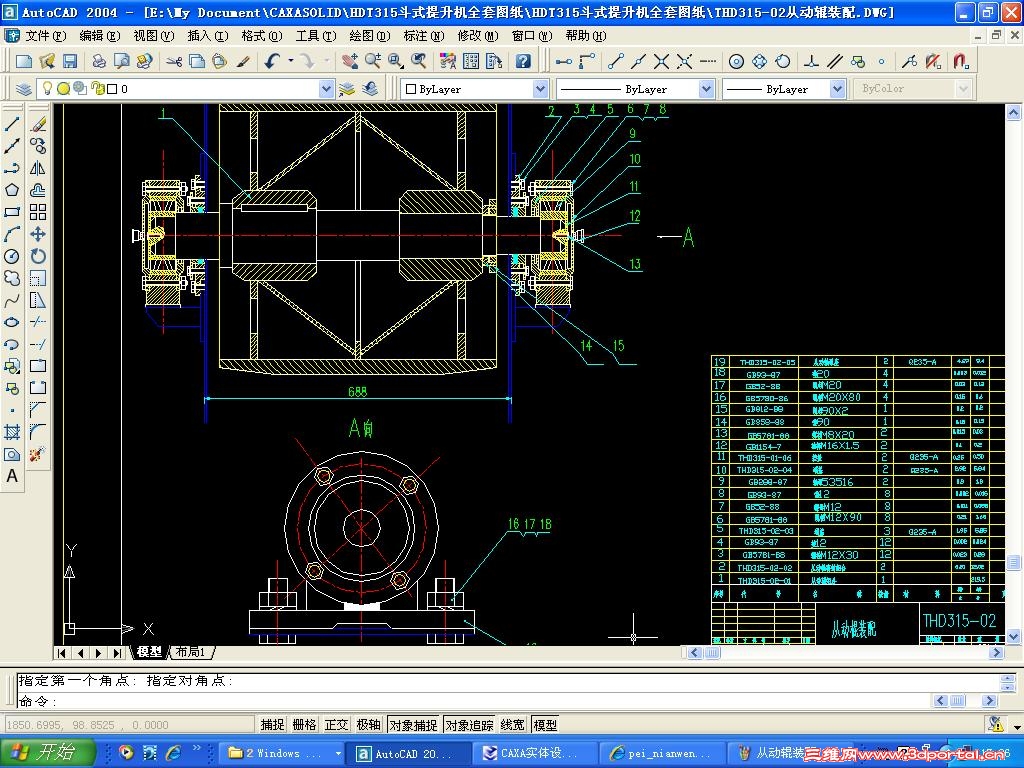Open the linetype ByLayer dropdown
Screen dimensions: 1024x768
[x=706, y=89]
